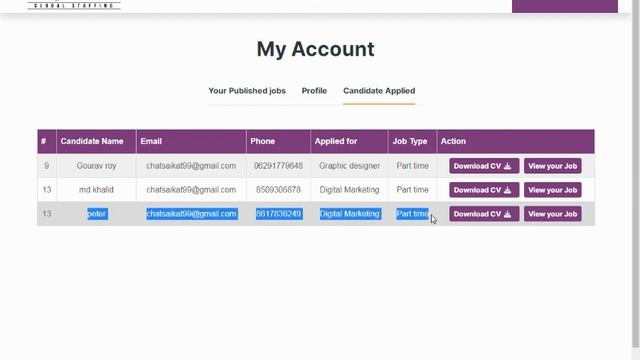View your Job for peter
This screenshot has width=640, height=360.
coord(553,214)
